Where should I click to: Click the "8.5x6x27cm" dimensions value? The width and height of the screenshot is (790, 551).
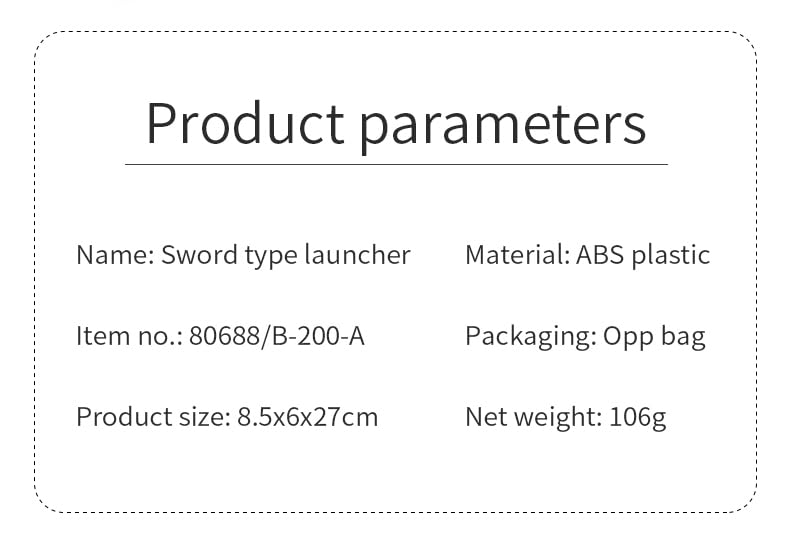pyautogui.click(x=308, y=416)
